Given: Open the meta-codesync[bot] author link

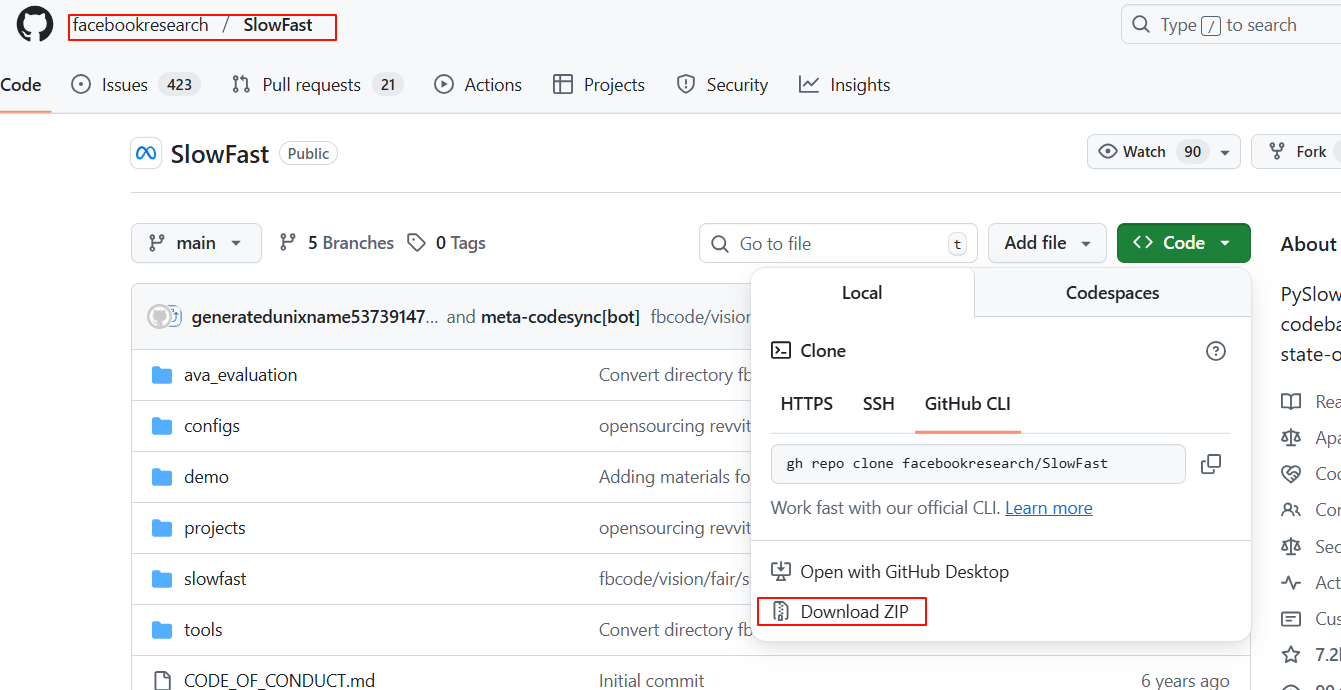Looking at the screenshot, I should coord(560,317).
